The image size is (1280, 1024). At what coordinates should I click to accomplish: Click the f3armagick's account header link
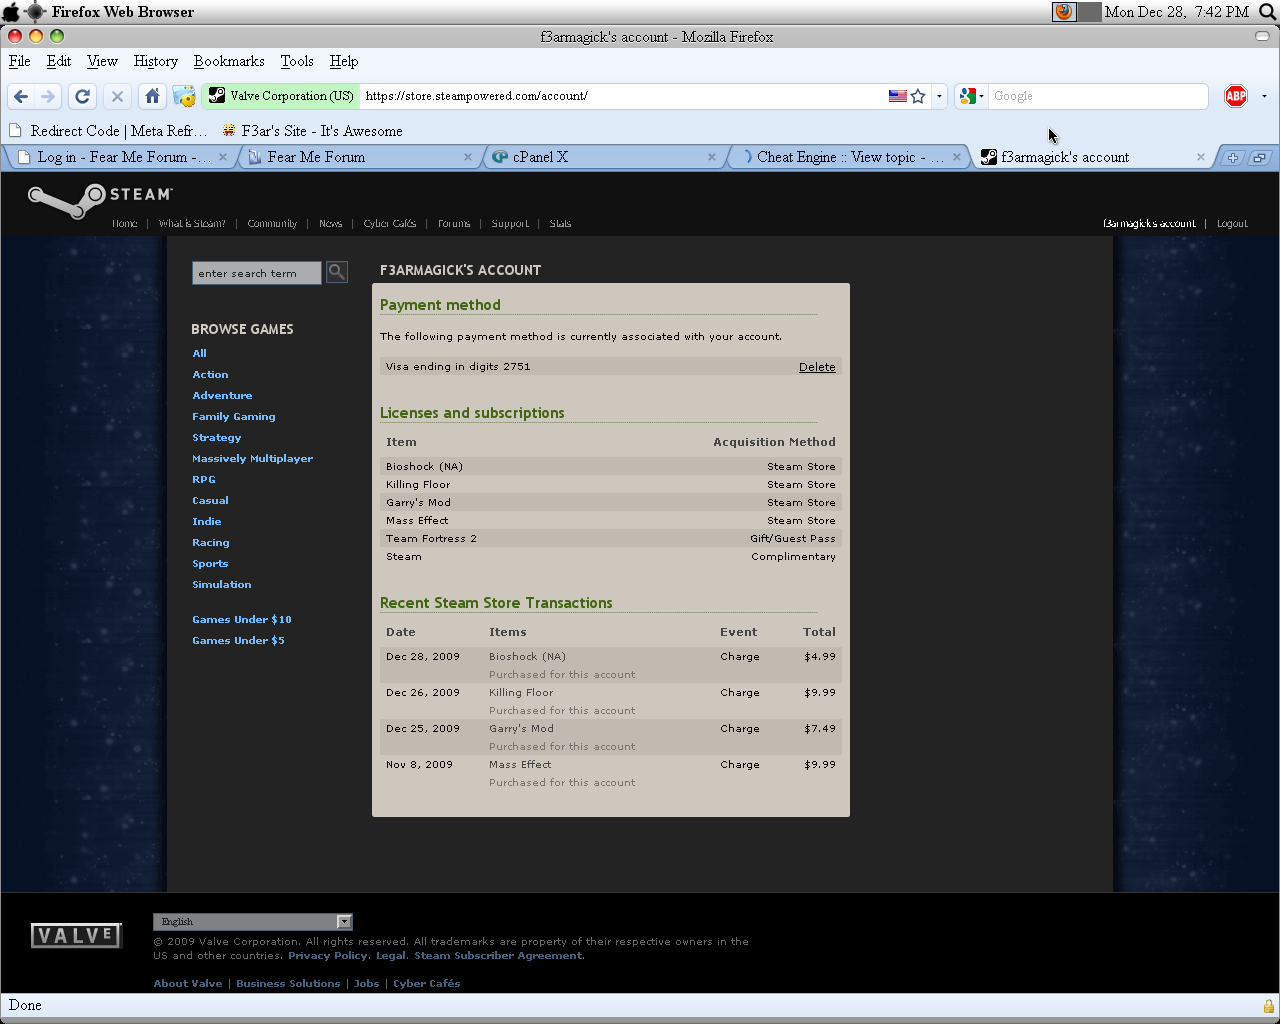pyautogui.click(x=1149, y=224)
